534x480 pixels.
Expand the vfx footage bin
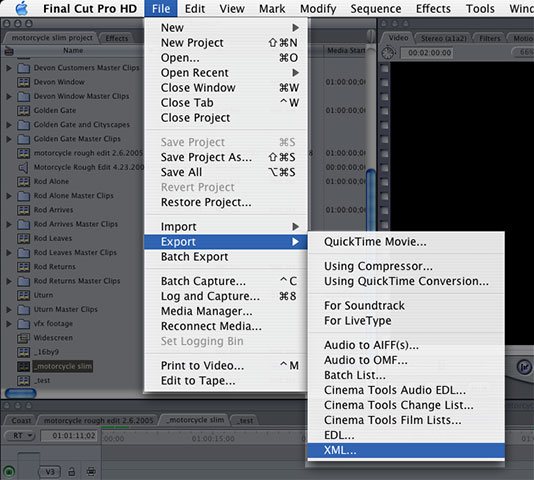(9, 324)
